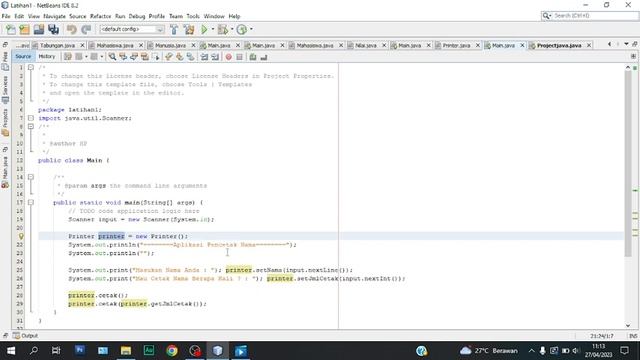Click the Redo arrow icon

86,29
